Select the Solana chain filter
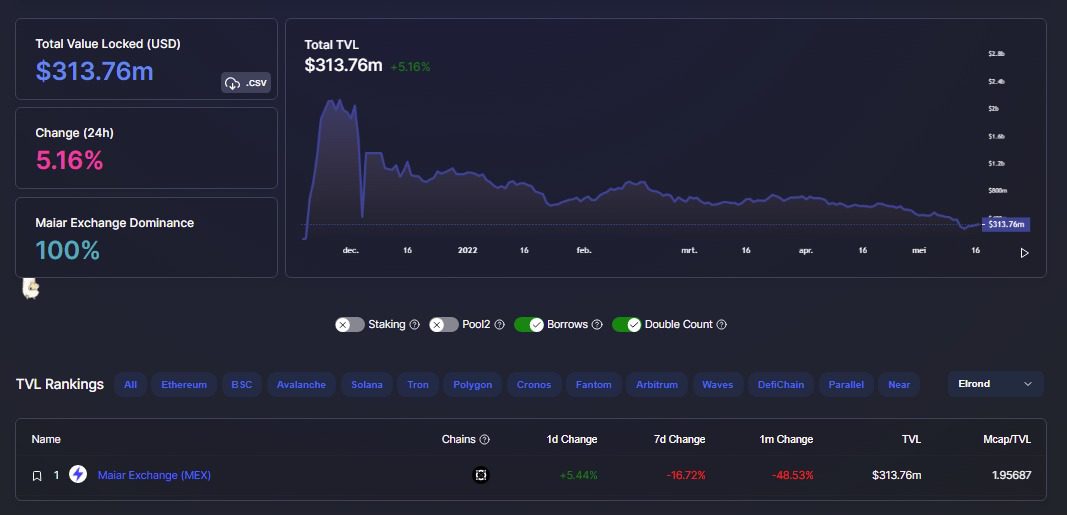Screen dimensions: 1067x515 (367, 384)
